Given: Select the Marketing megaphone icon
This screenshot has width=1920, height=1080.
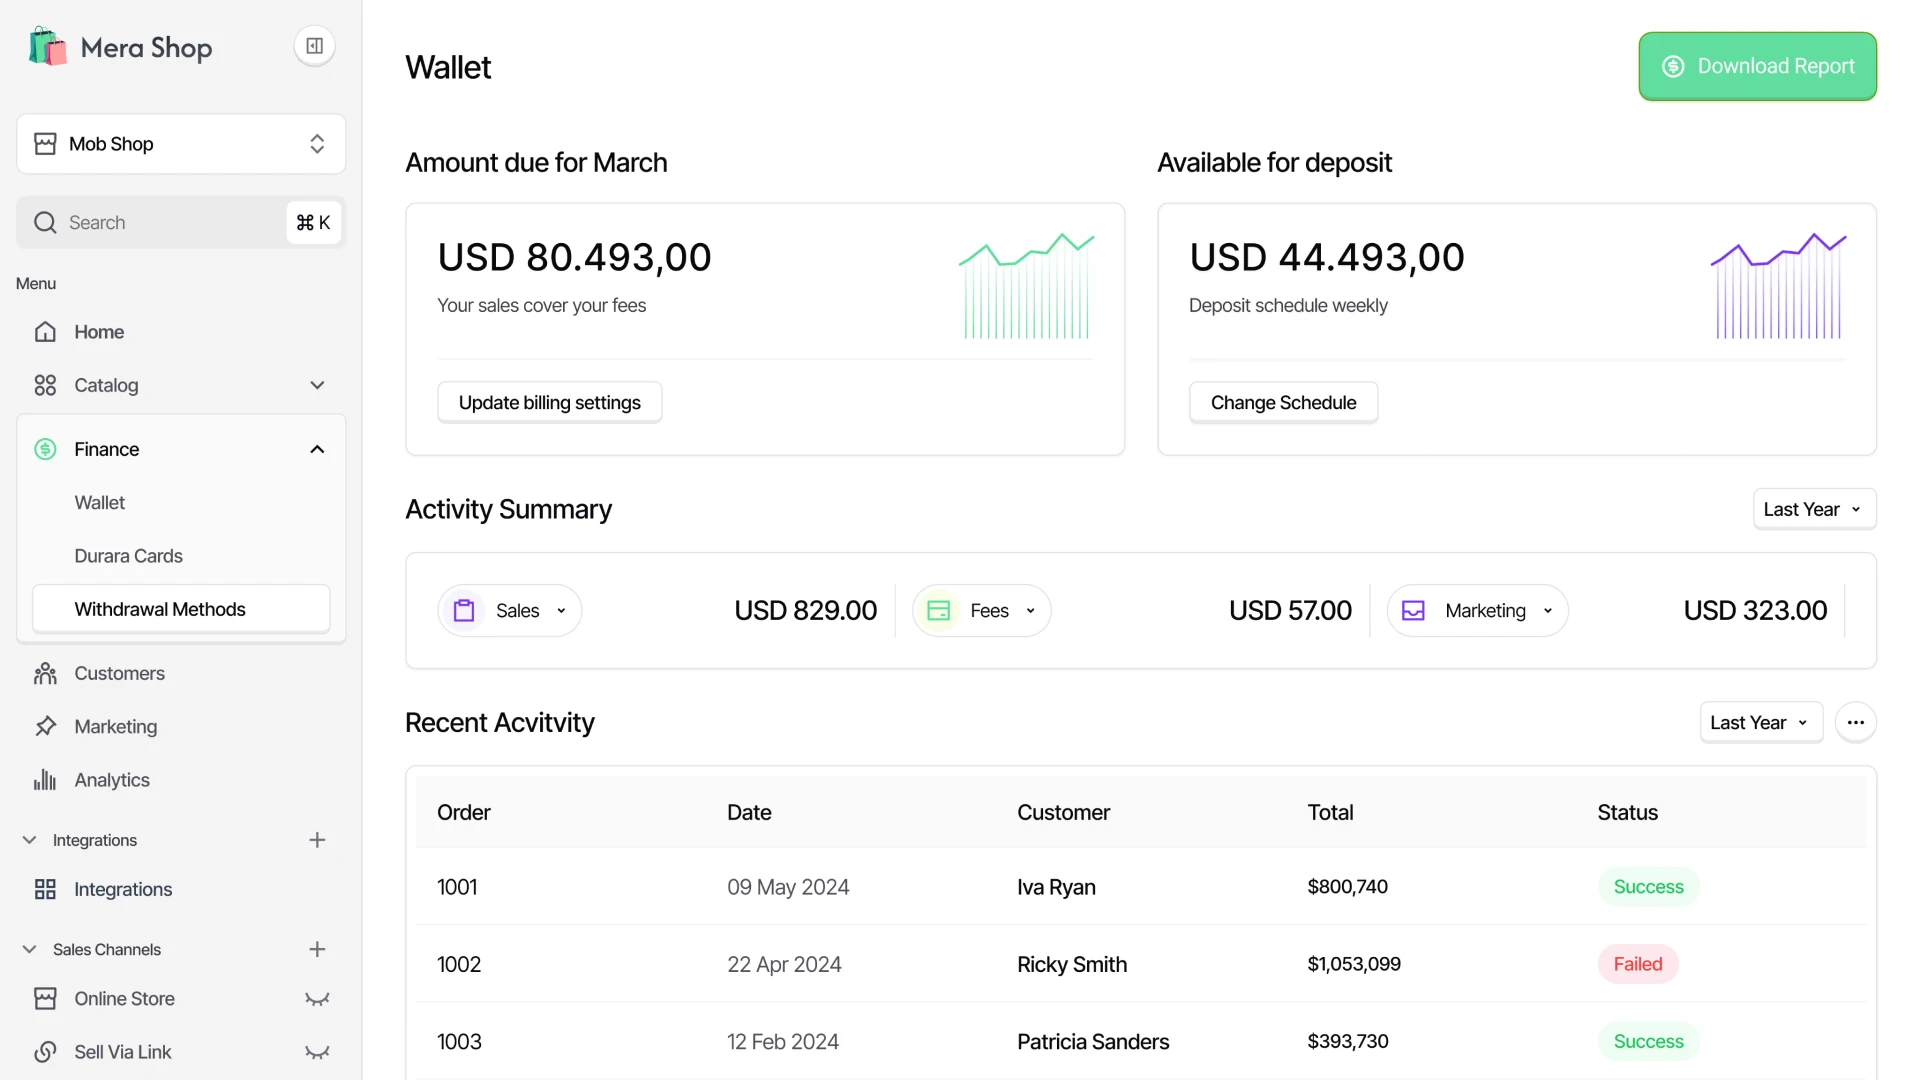Looking at the screenshot, I should tap(46, 726).
